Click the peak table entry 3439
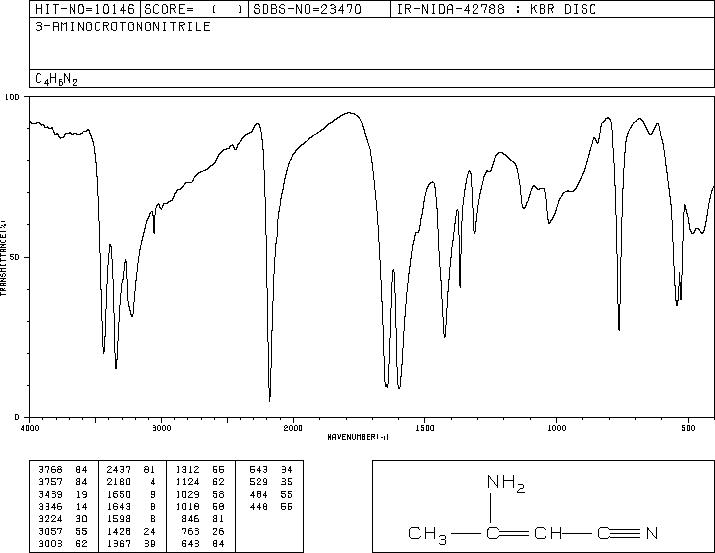Screen dimensions: 715x553 tap(50, 494)
